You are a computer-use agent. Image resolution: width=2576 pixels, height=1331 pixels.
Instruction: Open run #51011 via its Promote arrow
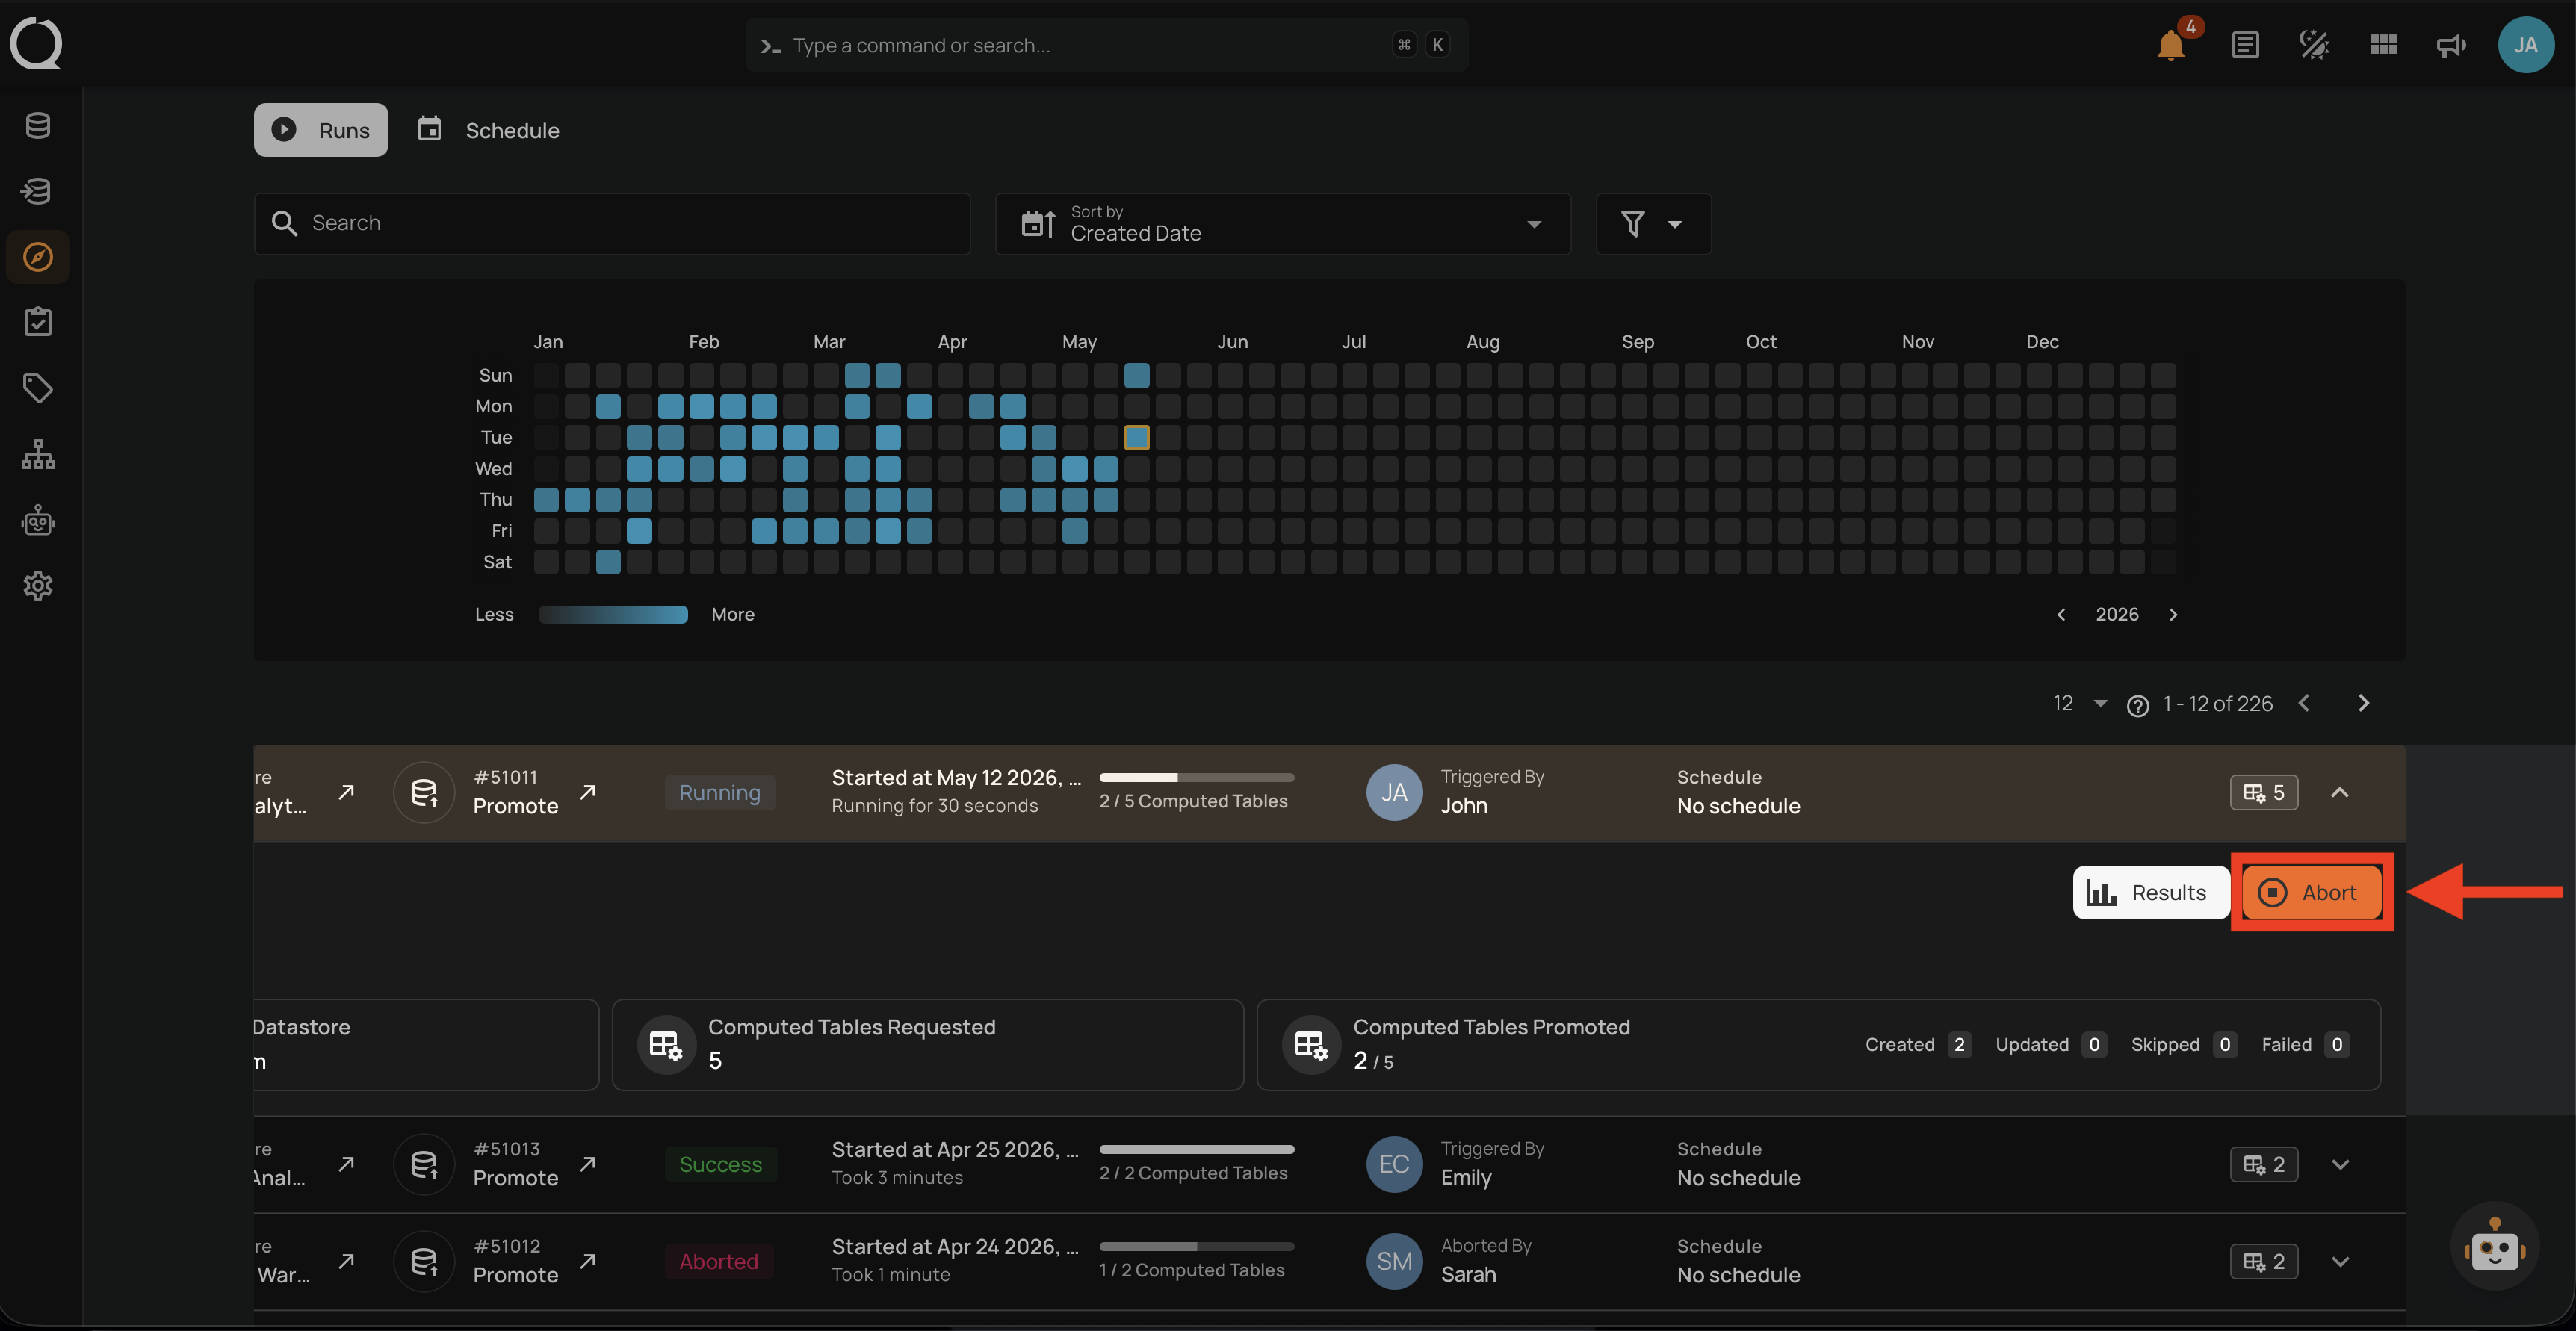point(588,793)
